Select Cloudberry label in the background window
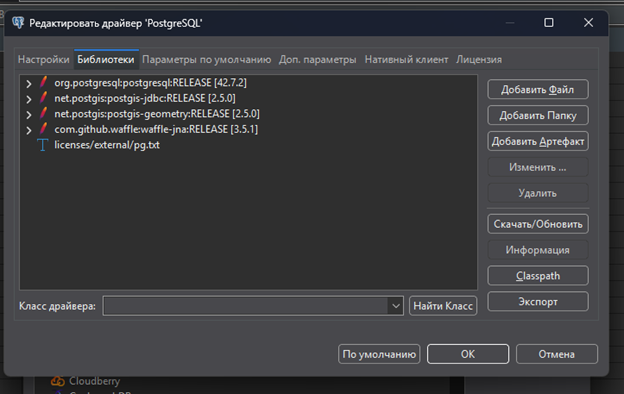 point(94,381)
